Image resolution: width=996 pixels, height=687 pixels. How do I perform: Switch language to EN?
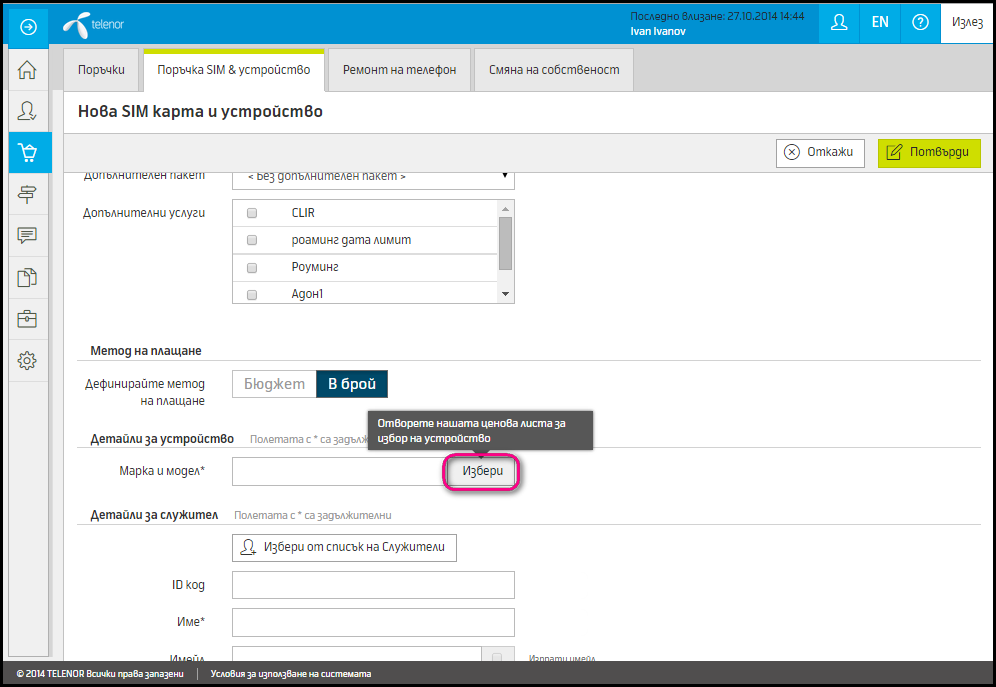coord(880,23)
